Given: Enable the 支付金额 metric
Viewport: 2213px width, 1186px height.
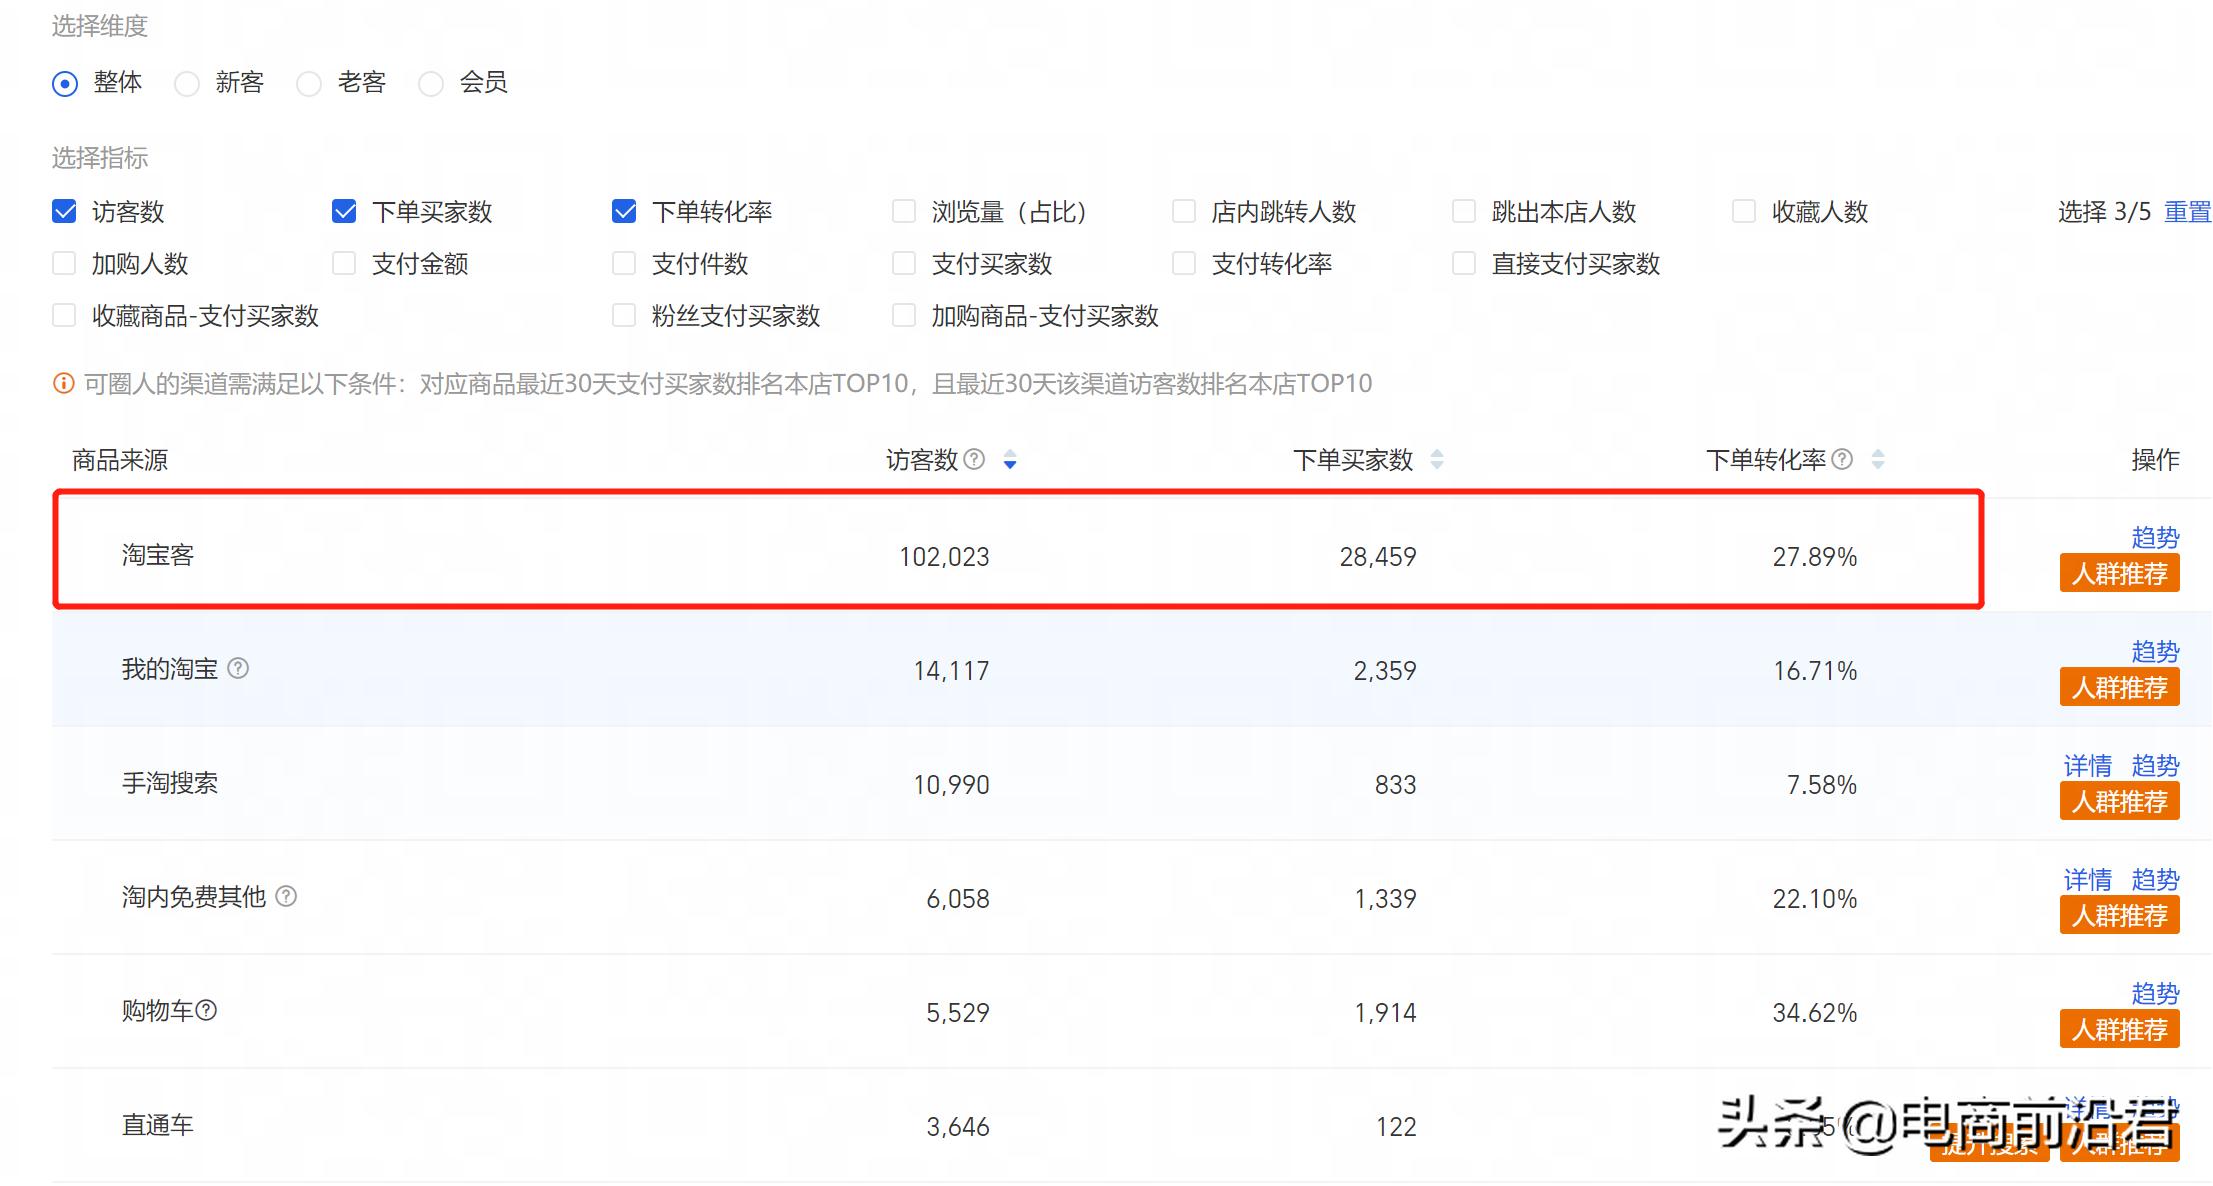Looking at the screenshot, I should click(344, 263).
